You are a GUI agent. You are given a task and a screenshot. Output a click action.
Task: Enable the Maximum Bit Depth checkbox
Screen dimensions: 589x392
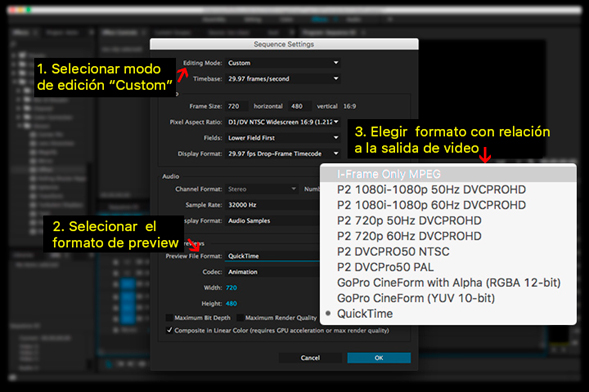tap(169, 318)
